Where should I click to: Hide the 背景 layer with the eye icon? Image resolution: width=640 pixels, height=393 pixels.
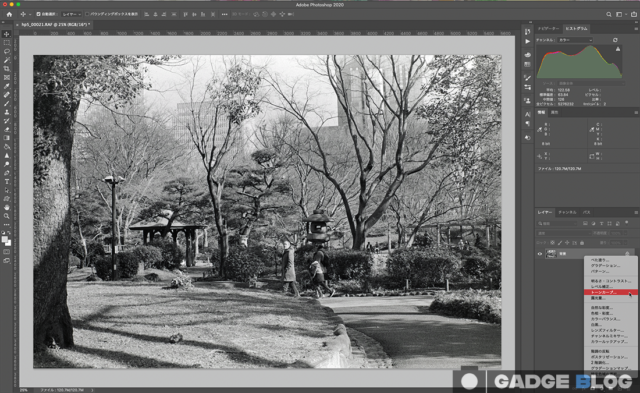point(540,254)
